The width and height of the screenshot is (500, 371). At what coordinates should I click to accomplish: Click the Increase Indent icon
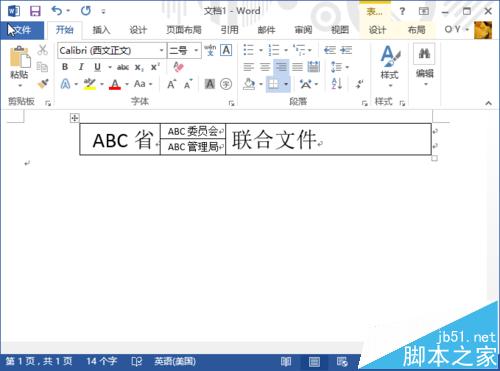(346, 50)
